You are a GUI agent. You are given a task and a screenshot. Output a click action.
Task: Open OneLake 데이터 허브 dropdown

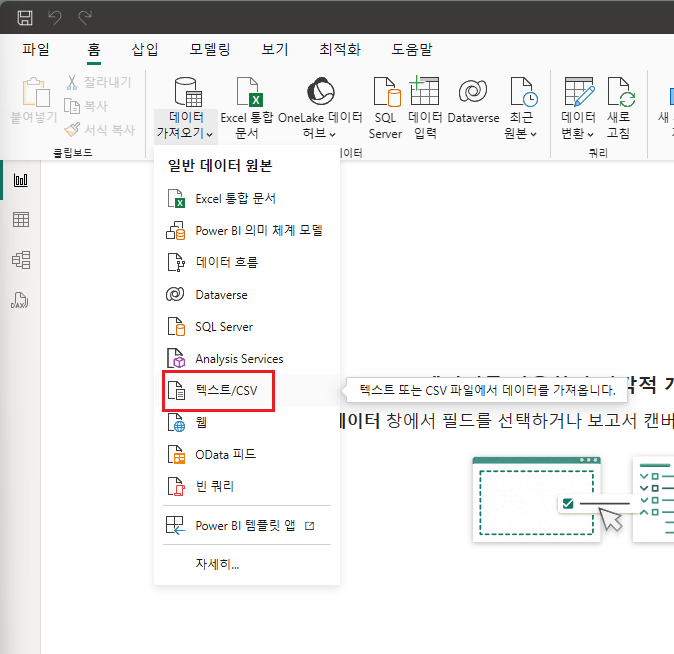pos(320,108)
